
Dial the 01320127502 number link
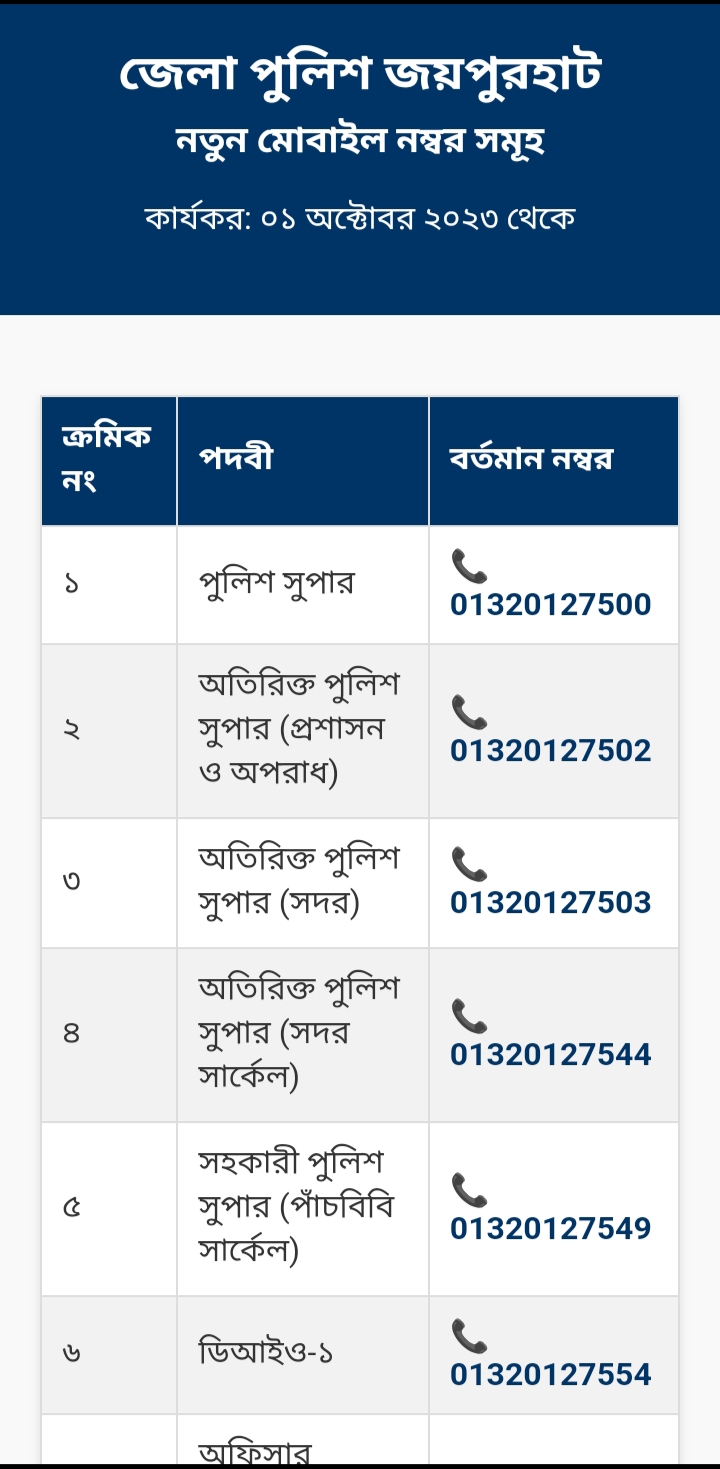[x=550, y=750]
